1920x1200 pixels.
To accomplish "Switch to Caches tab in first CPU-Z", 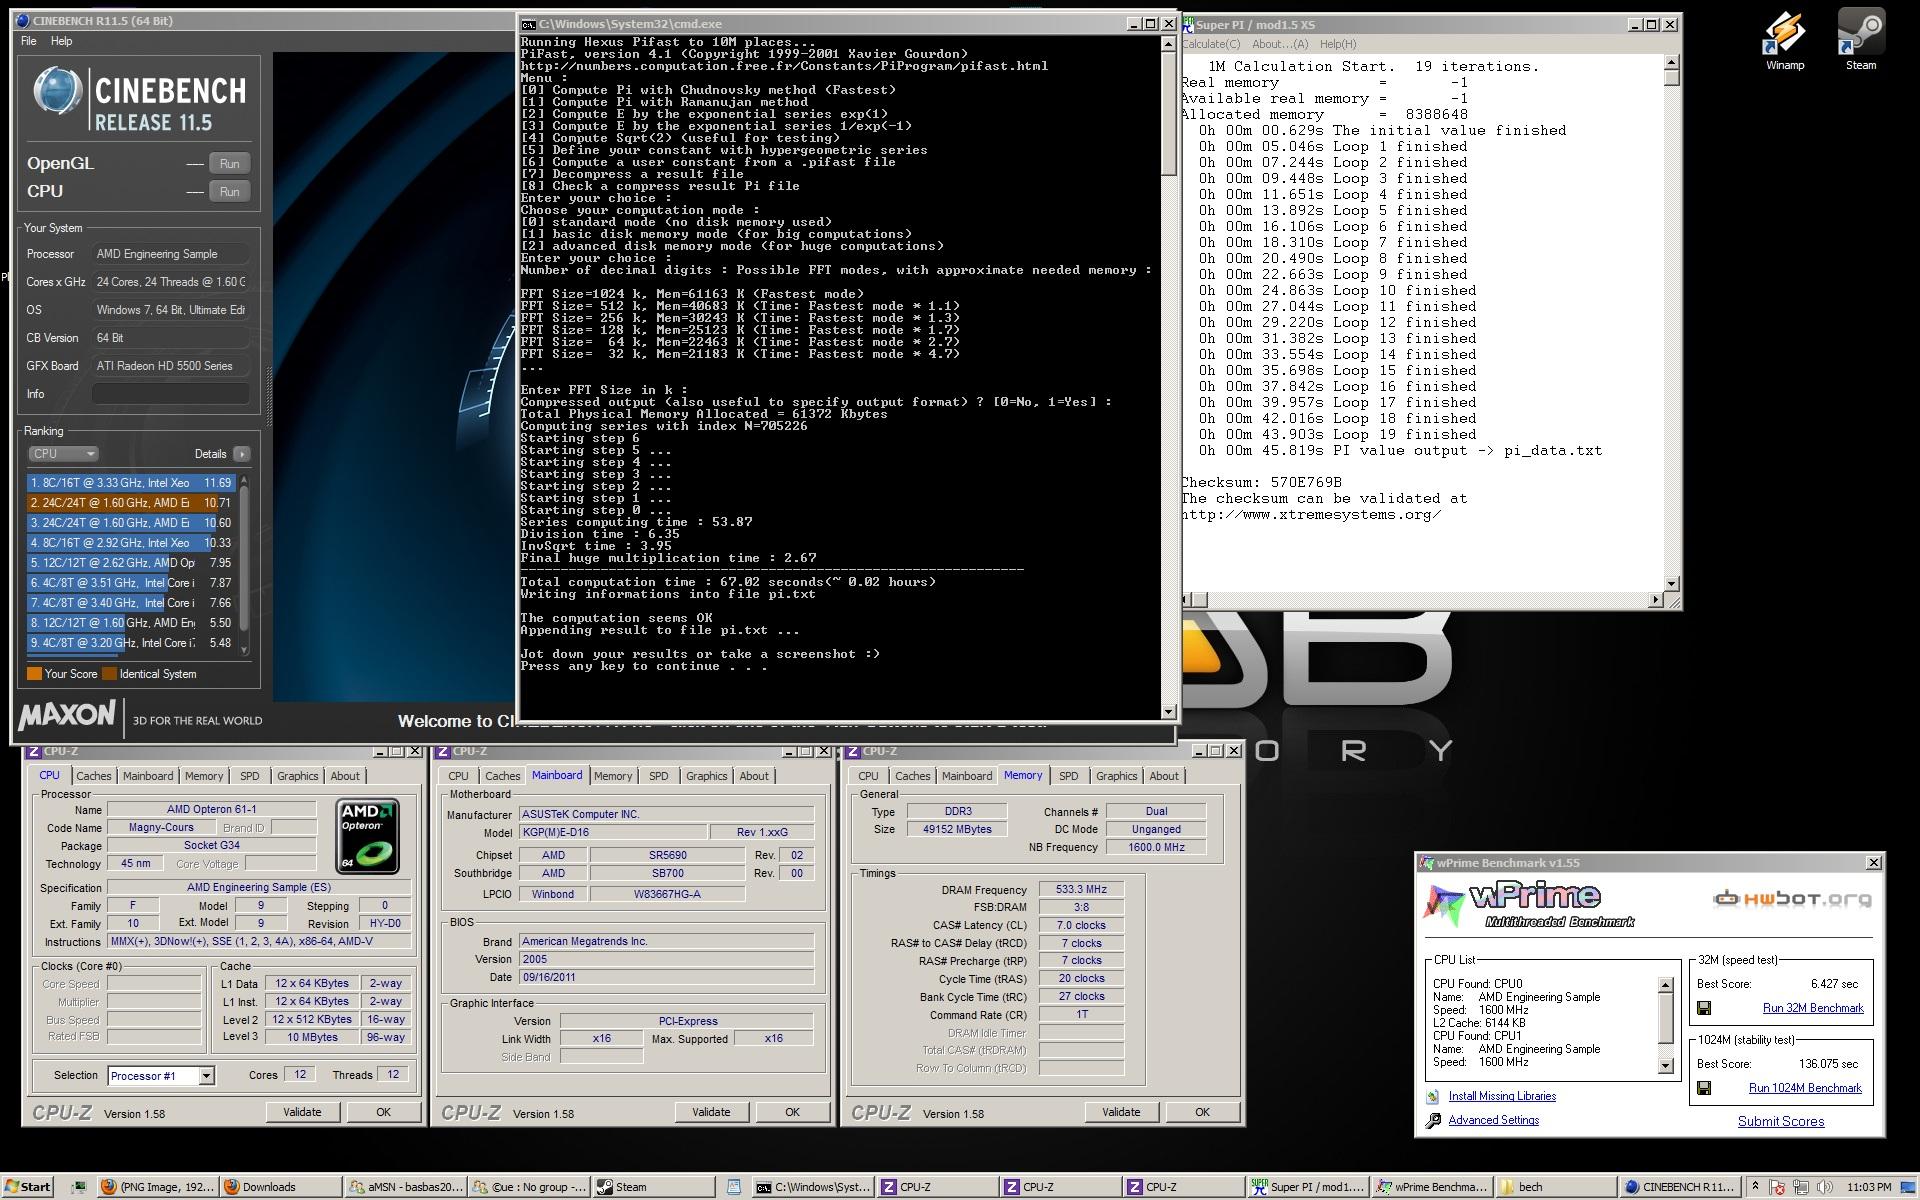I will pos(94,776).
